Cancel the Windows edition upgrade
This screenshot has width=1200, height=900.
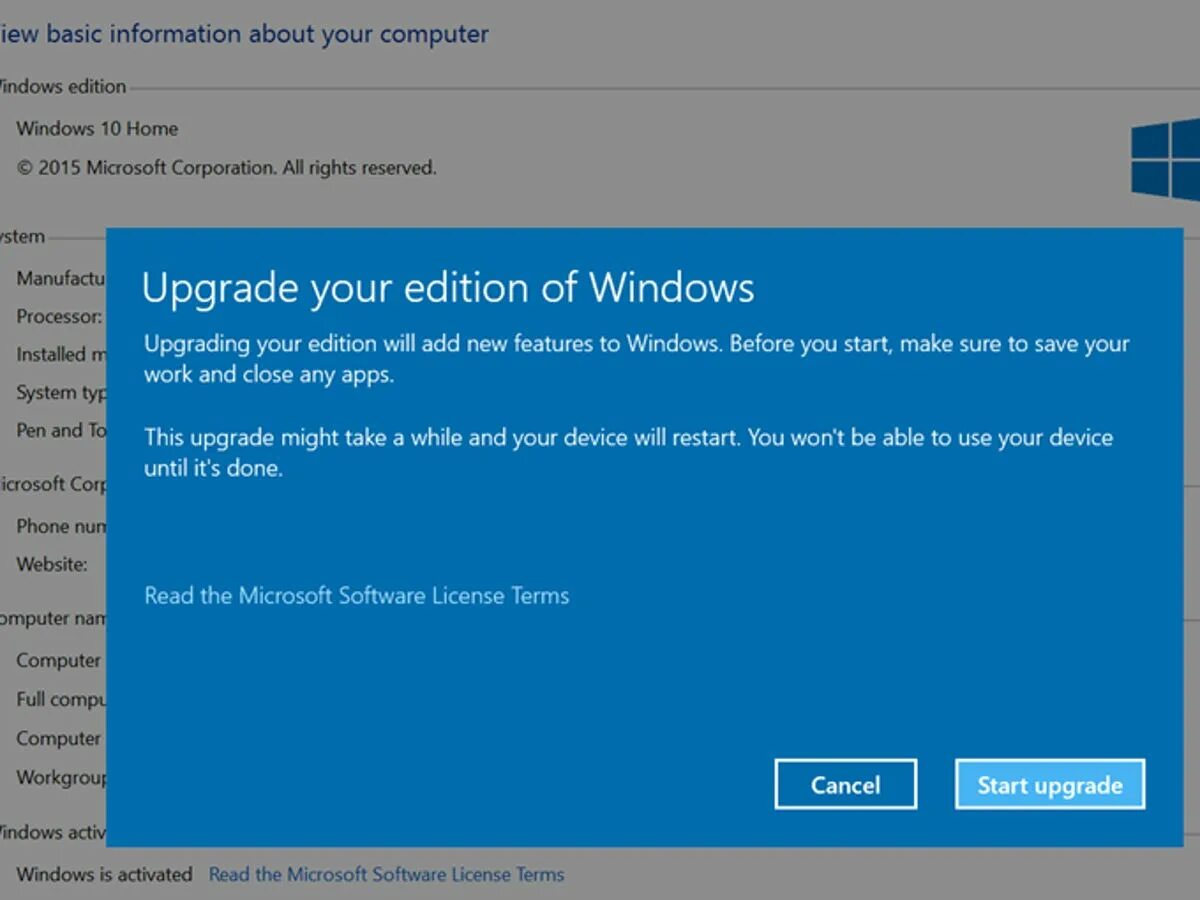pos(845,785)
